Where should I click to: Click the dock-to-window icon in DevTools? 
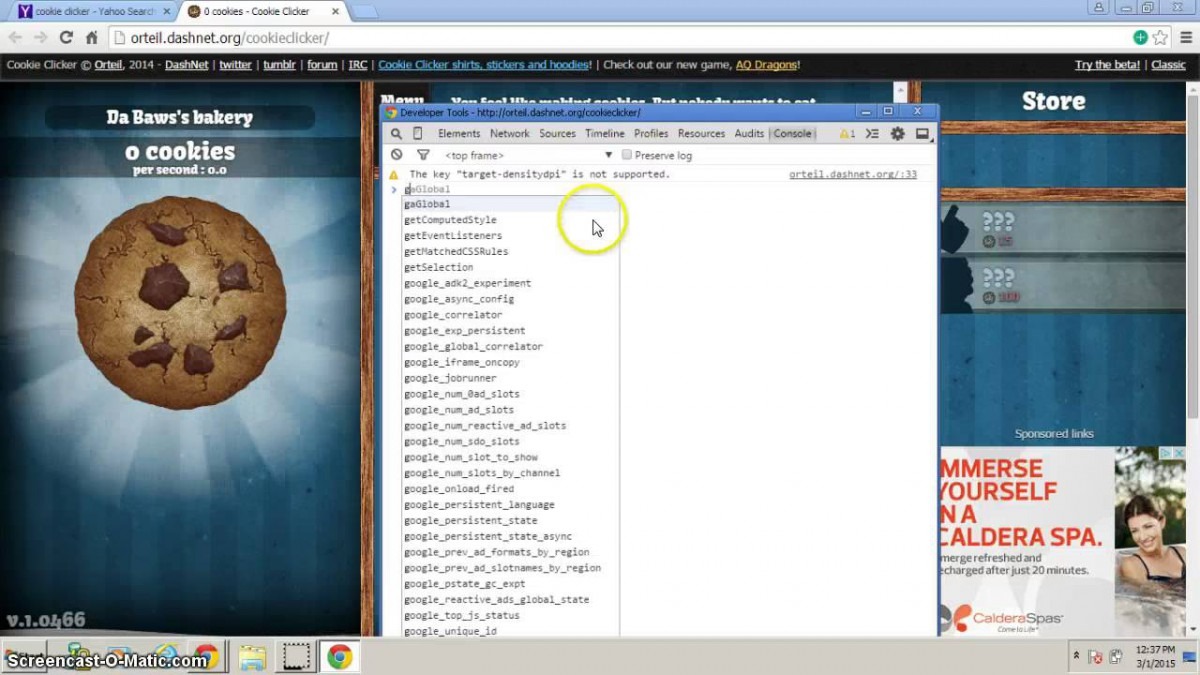pyautogui.click(x=922, y=134)
